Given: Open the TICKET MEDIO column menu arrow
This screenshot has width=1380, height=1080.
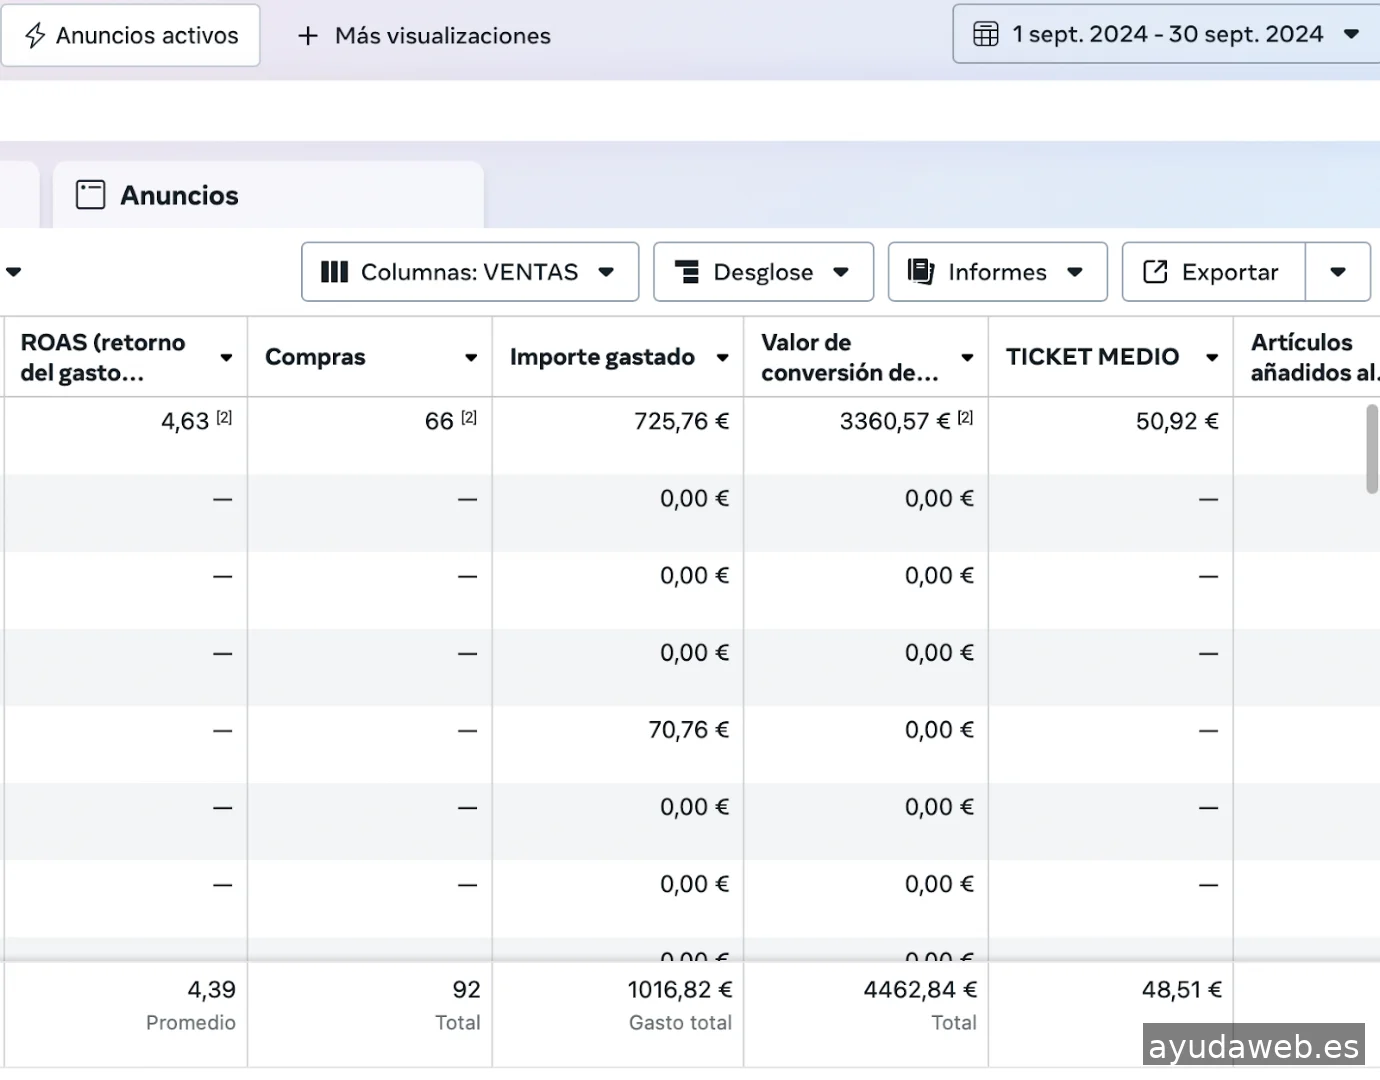Looking at the screenshot, I should point(1212,358).
